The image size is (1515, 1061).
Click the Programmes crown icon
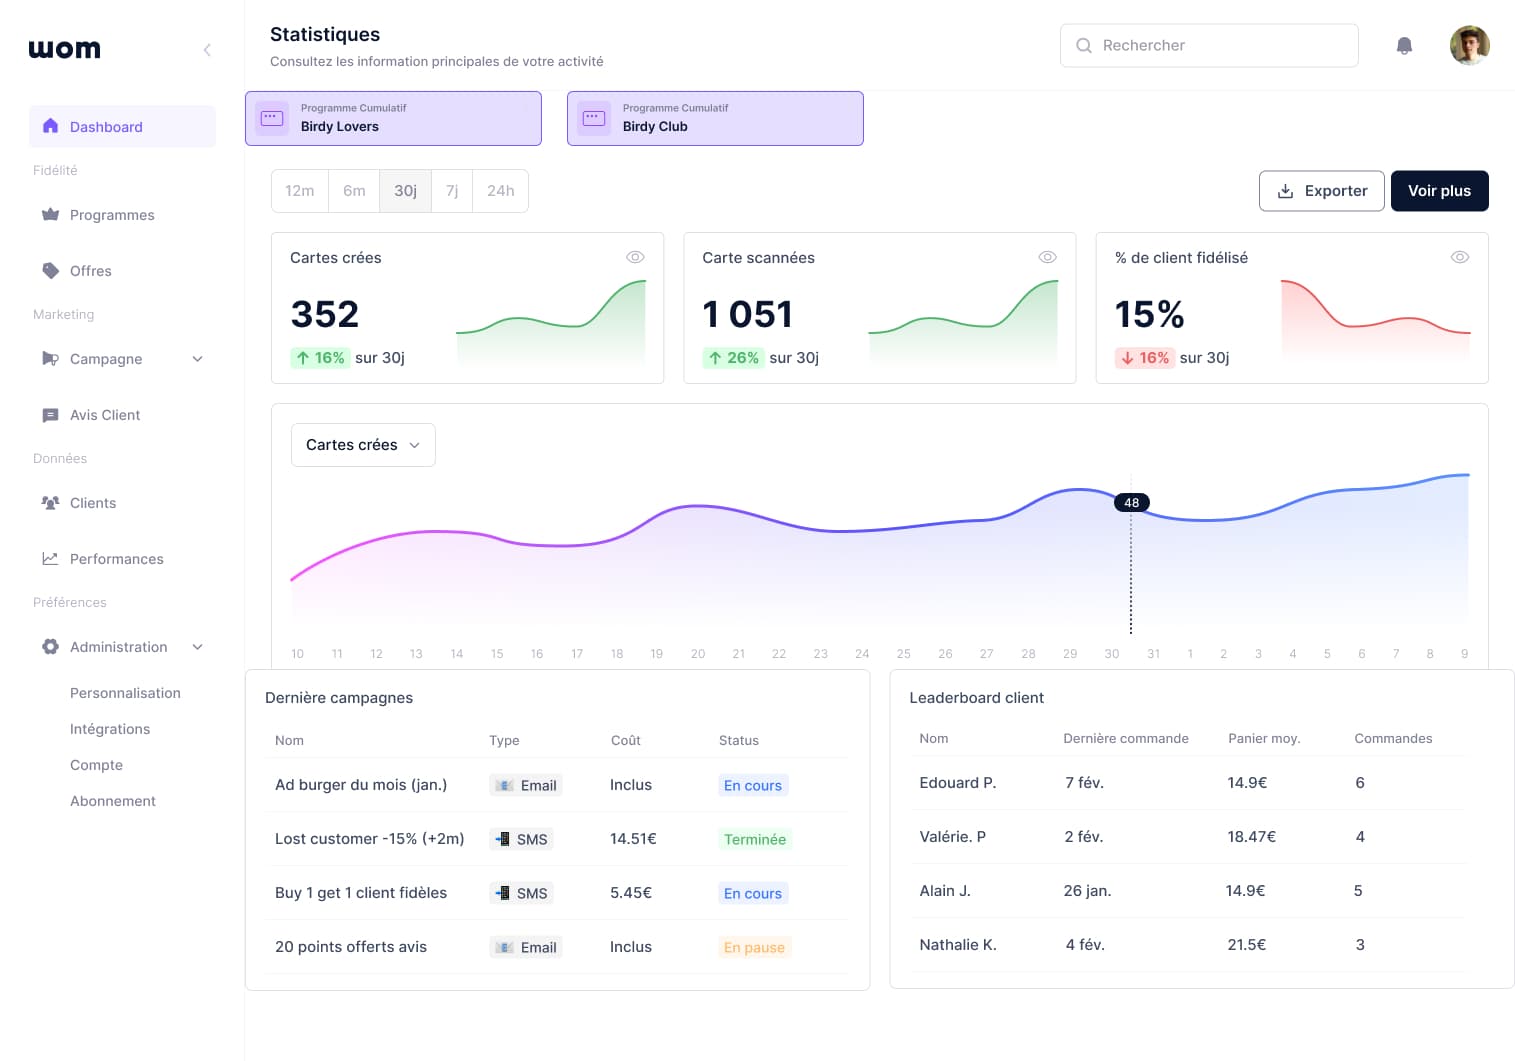tap(50, 214)
